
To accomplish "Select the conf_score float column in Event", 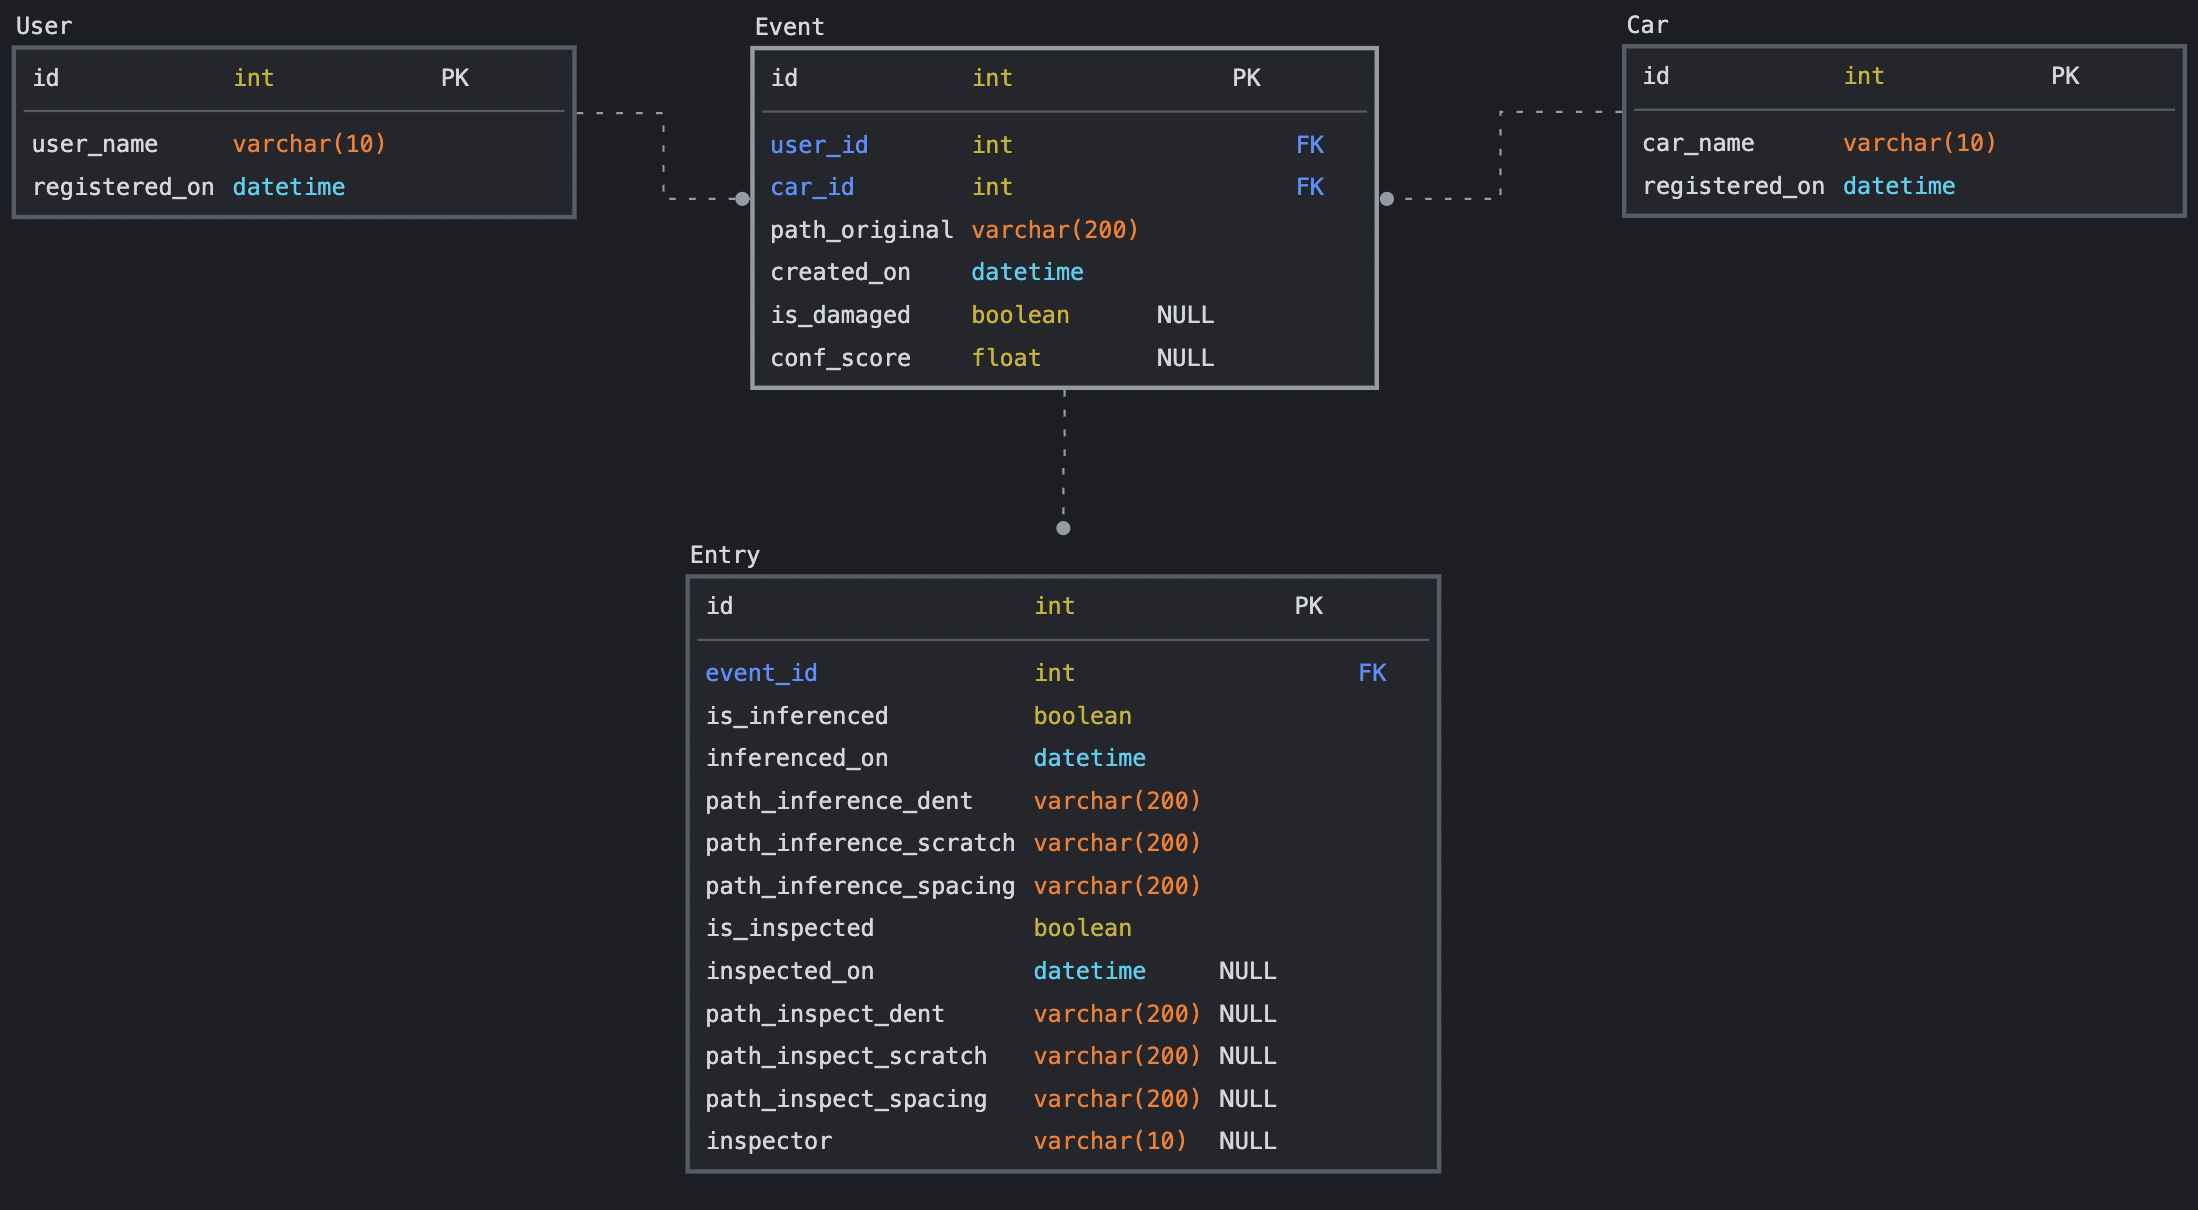I will click(840, 357).
